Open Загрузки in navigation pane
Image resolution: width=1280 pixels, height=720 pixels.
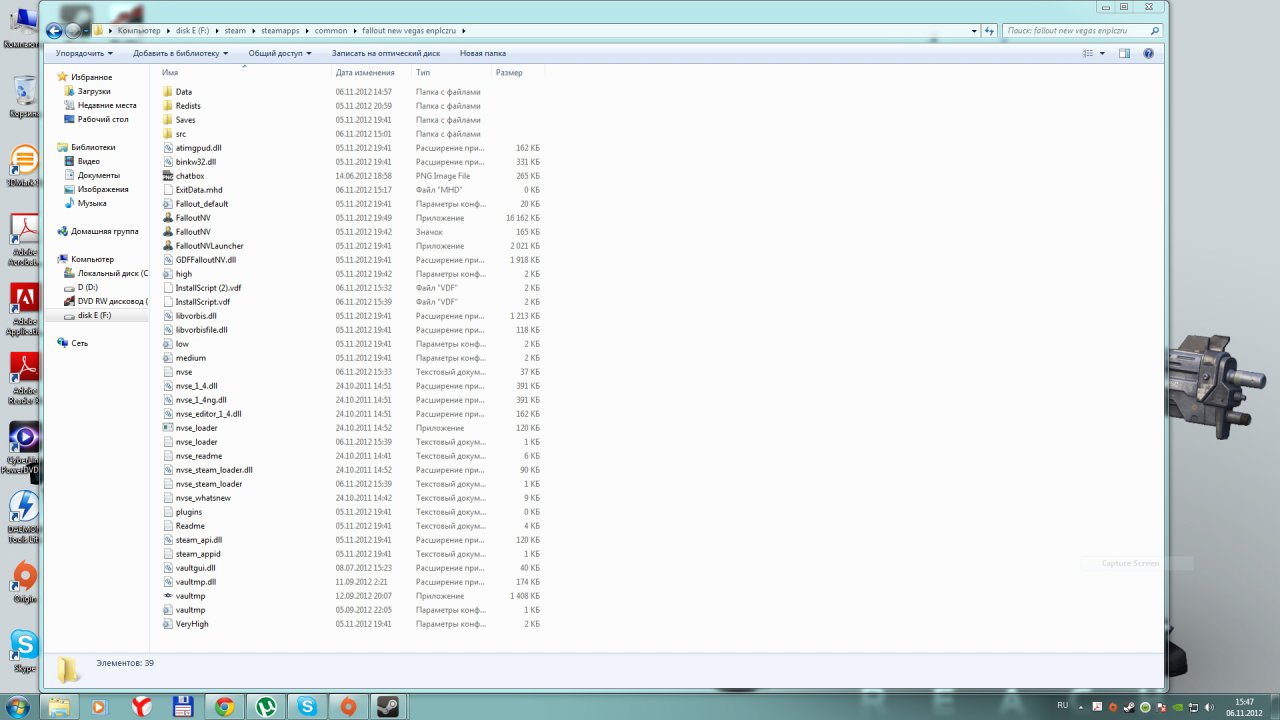point(94,91)
